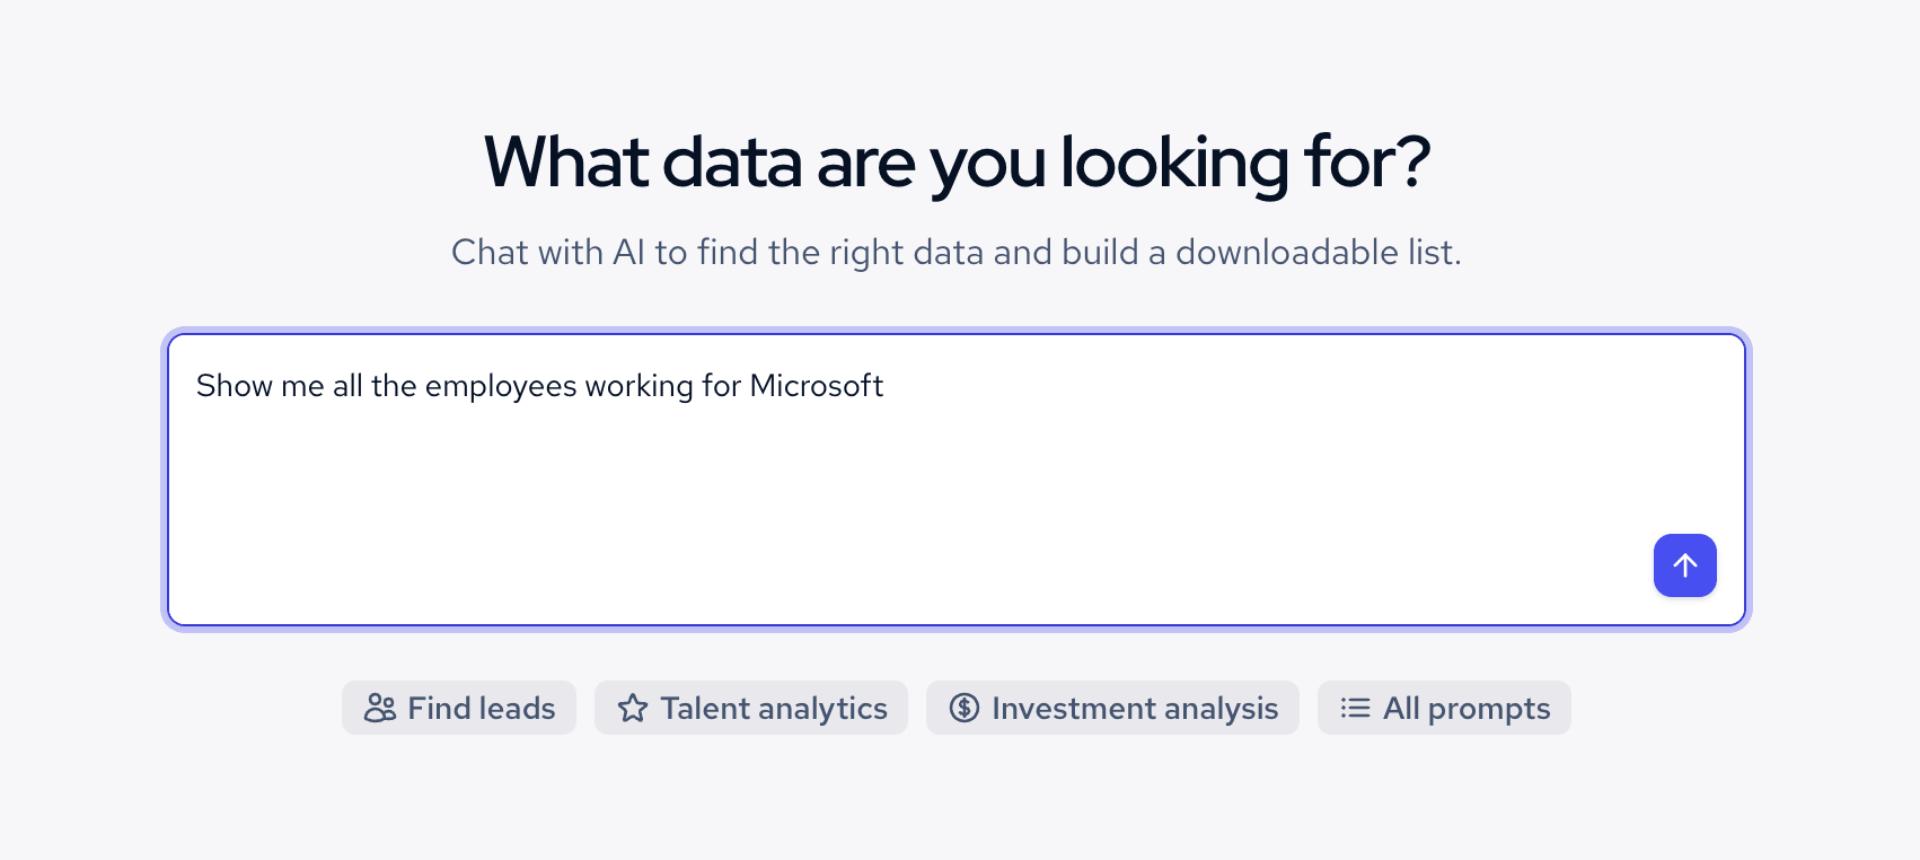Image resolution: width=1920 pixels, height=860 pixels.
Task: Click the Chat with AI subtitle text
Action: [957, 252]
